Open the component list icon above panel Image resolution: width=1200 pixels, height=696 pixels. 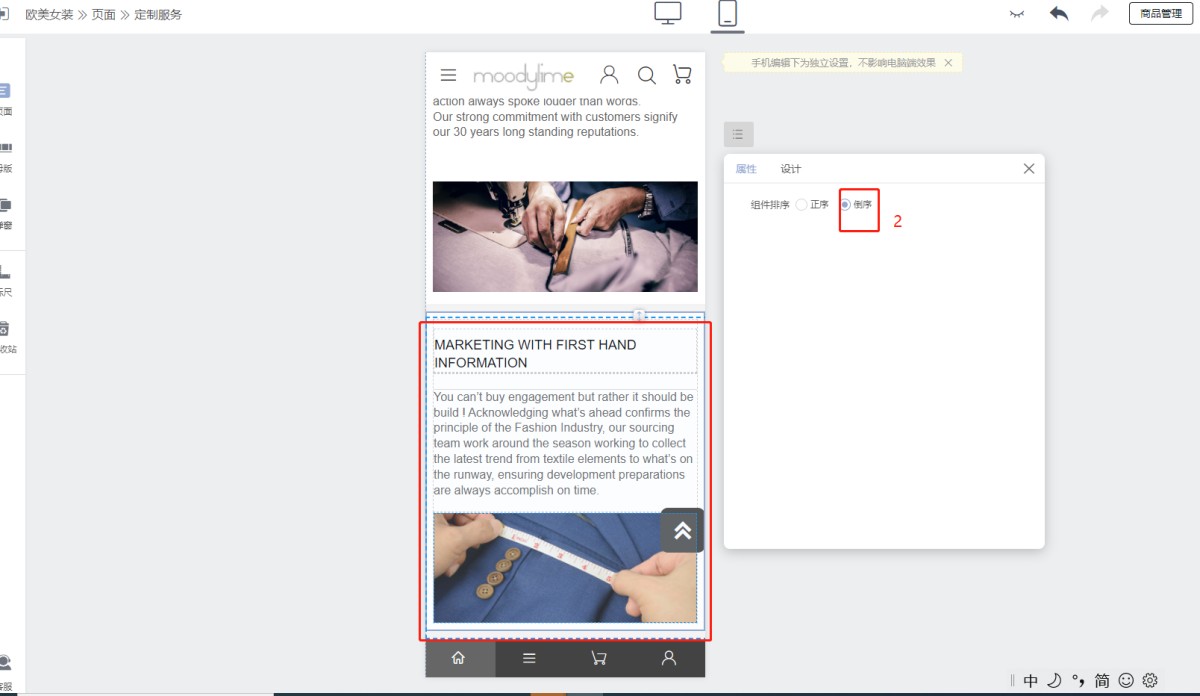[x=738, y=134]
